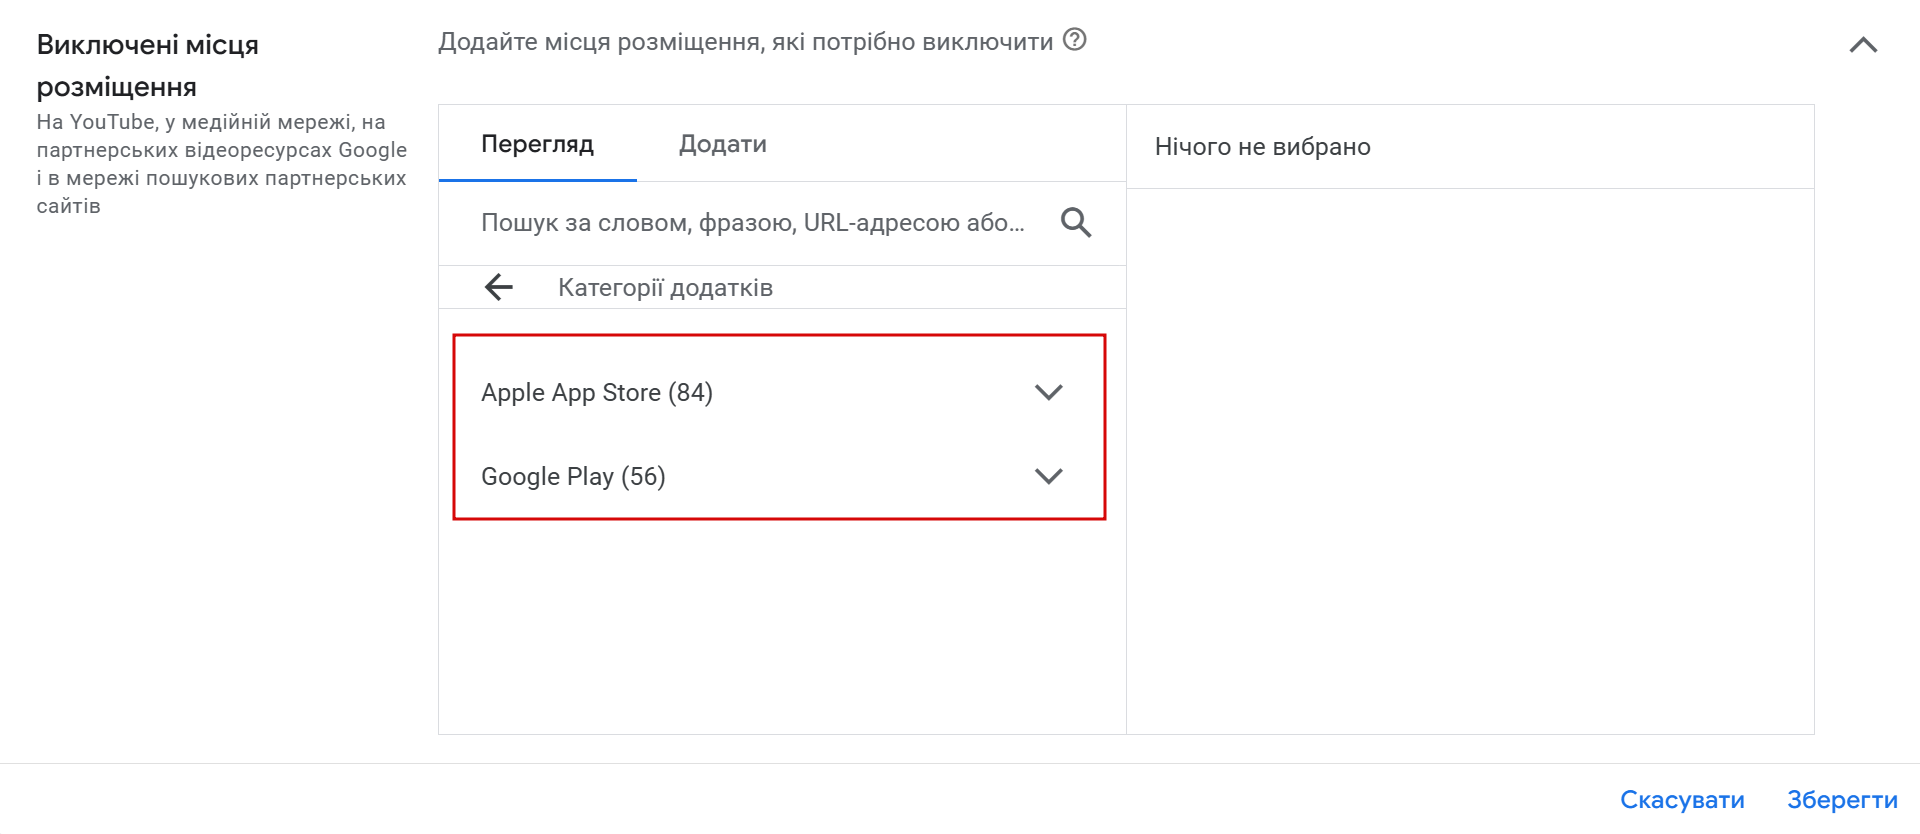Screen dimensions: 1920x834
Task: Switch to the Перегляд tab
Action: pos(537,144)
